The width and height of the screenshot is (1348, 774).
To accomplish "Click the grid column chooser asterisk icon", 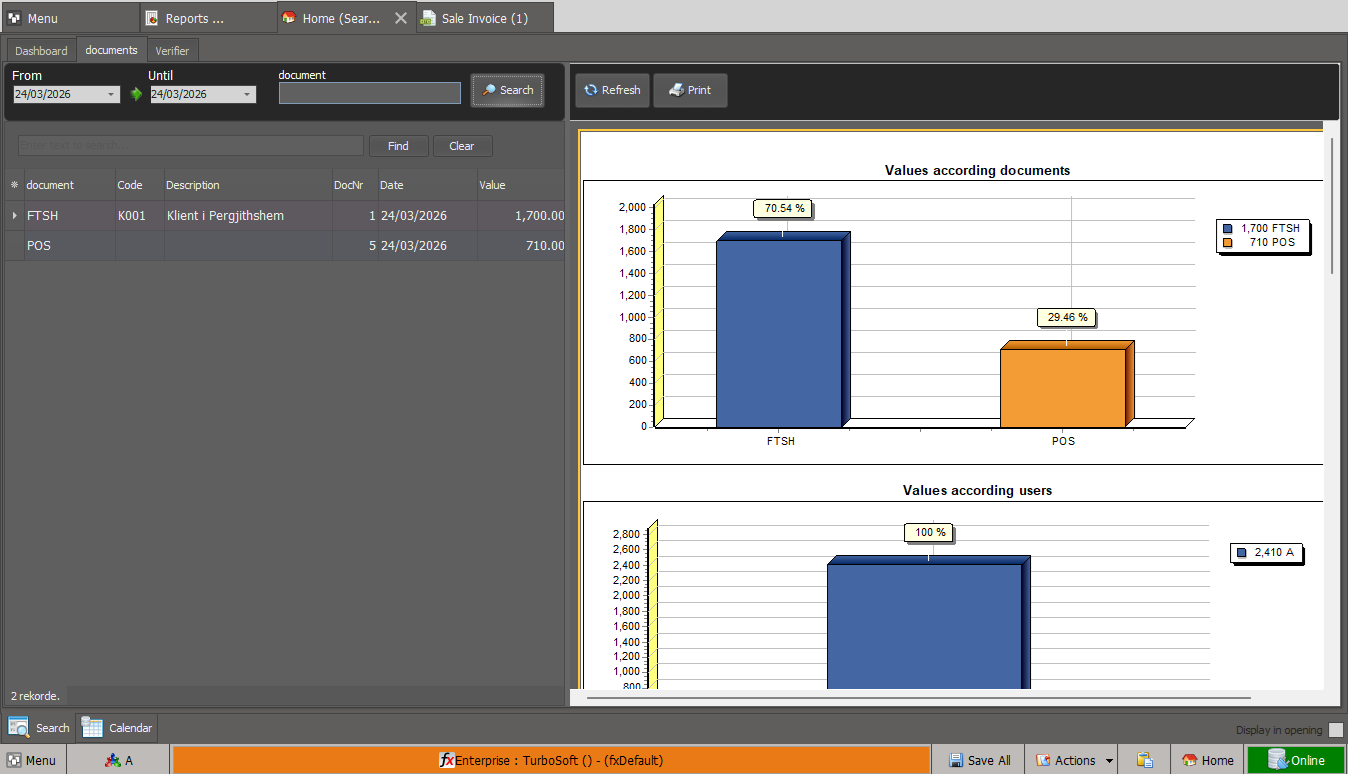I will coord(14,185).
